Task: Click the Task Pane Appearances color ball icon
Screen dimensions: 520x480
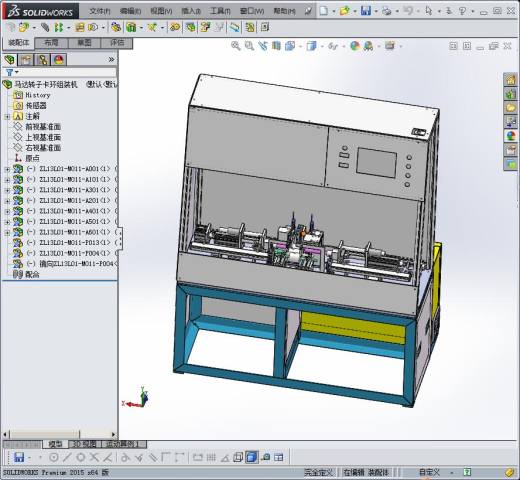Action: (510, 136)
